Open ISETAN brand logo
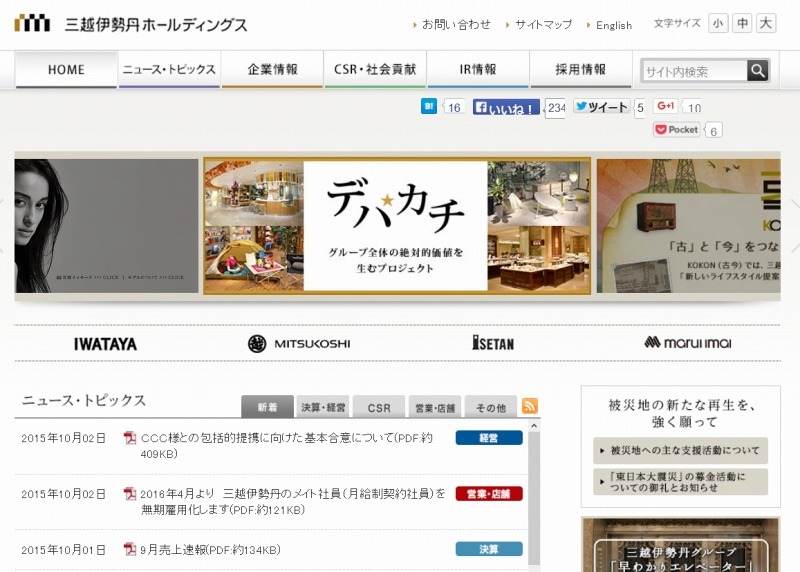800x572 pixels. (493, 343)
